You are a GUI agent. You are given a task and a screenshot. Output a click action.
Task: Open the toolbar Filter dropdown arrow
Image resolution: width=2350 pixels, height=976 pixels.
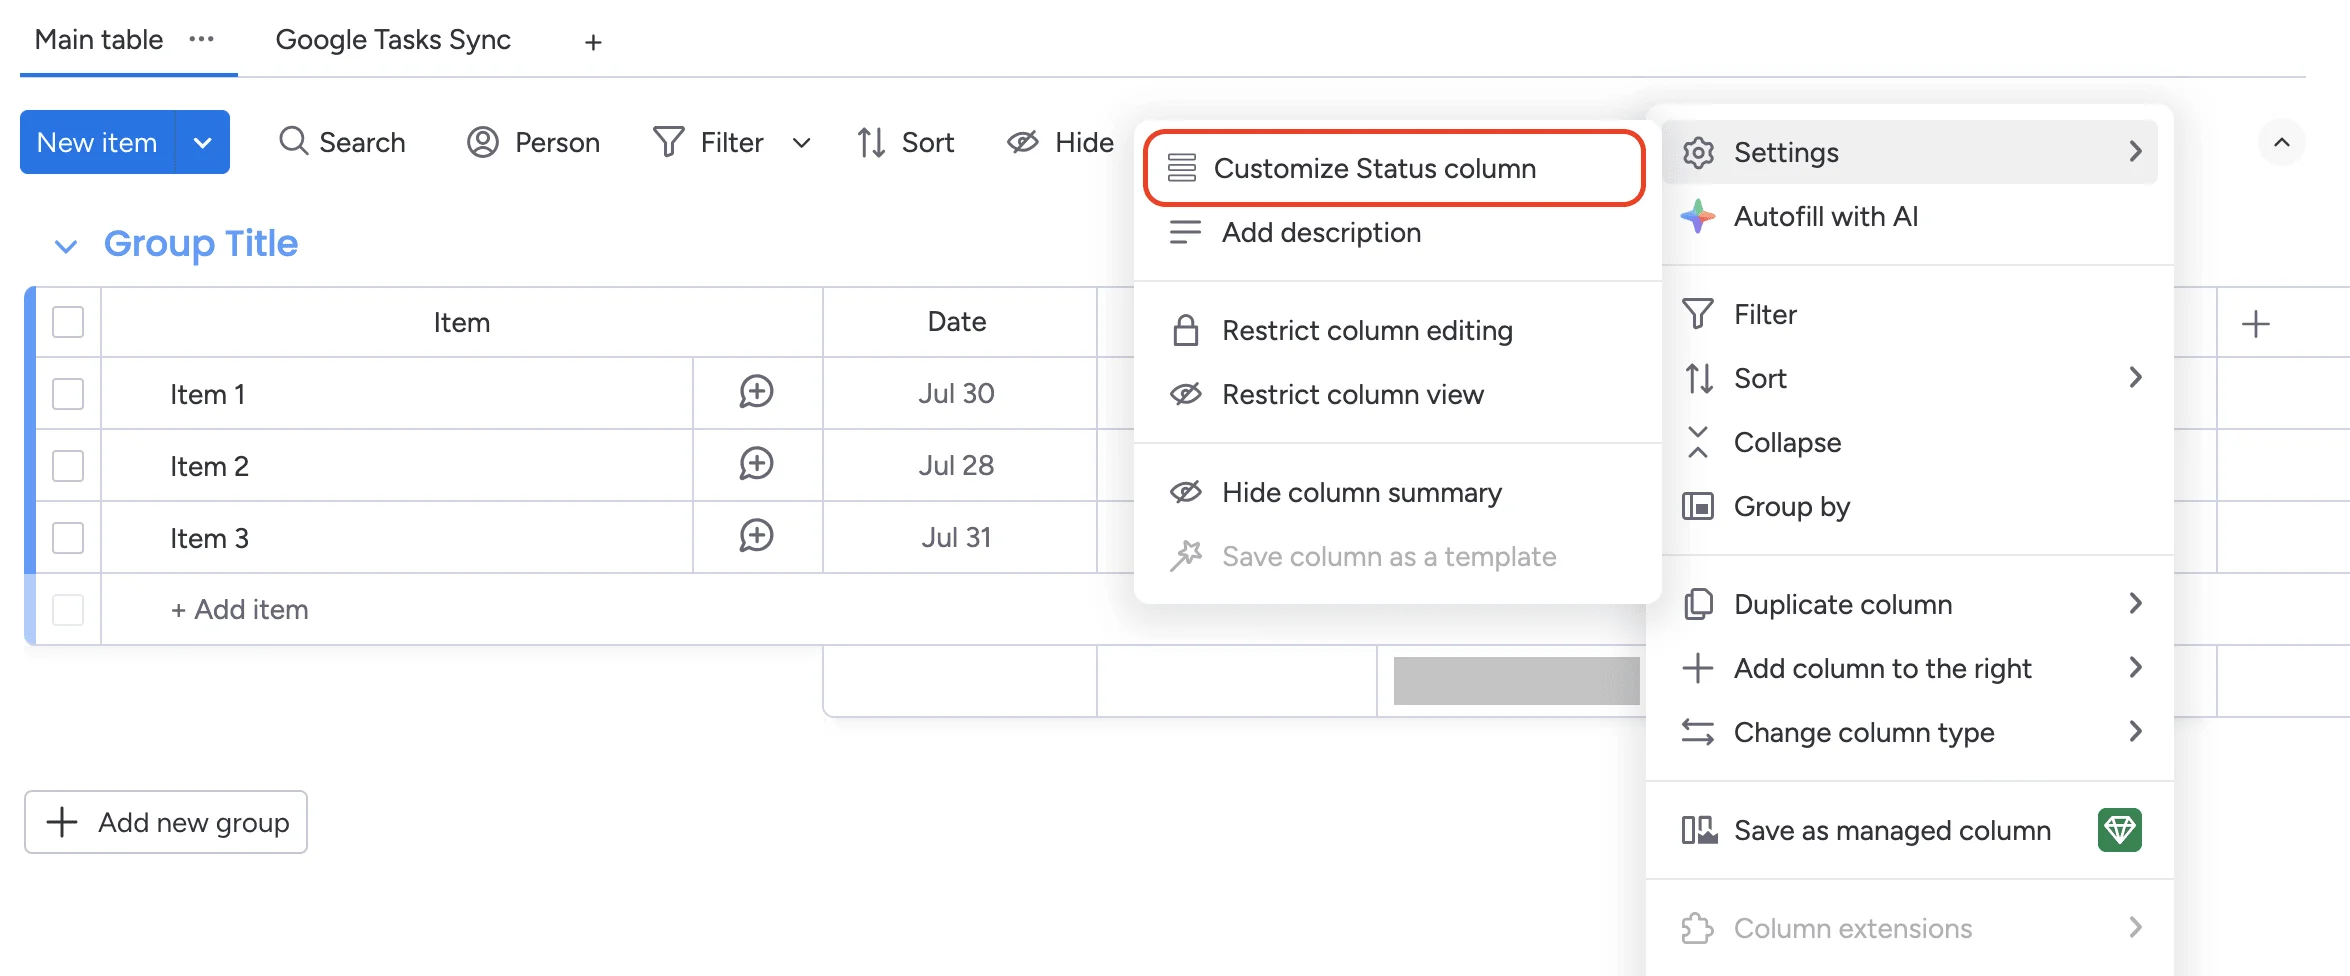click(801, 143)
